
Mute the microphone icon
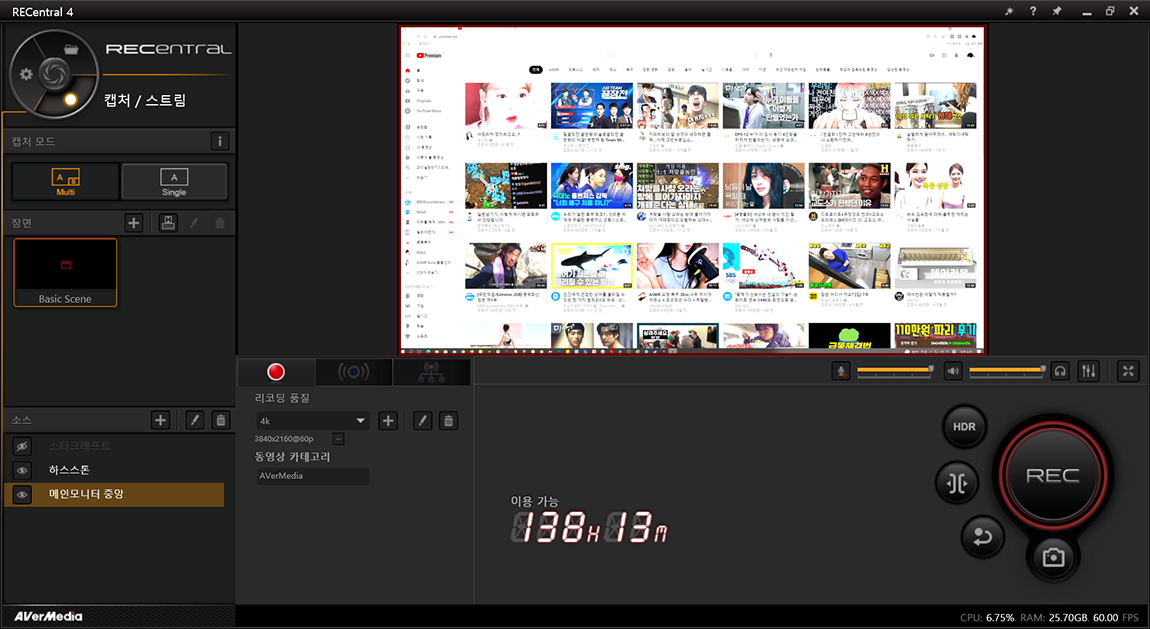coord(841,371)
